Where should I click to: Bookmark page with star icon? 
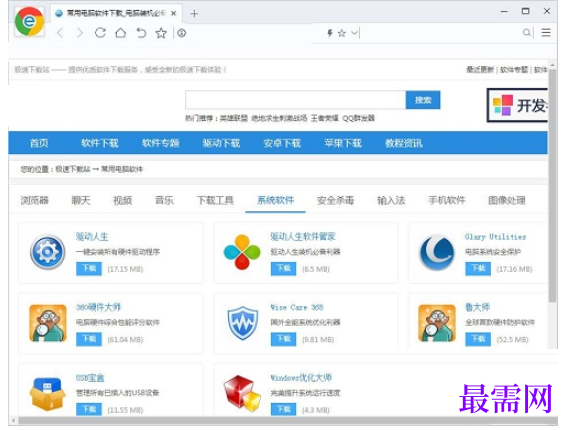point(161,33)
